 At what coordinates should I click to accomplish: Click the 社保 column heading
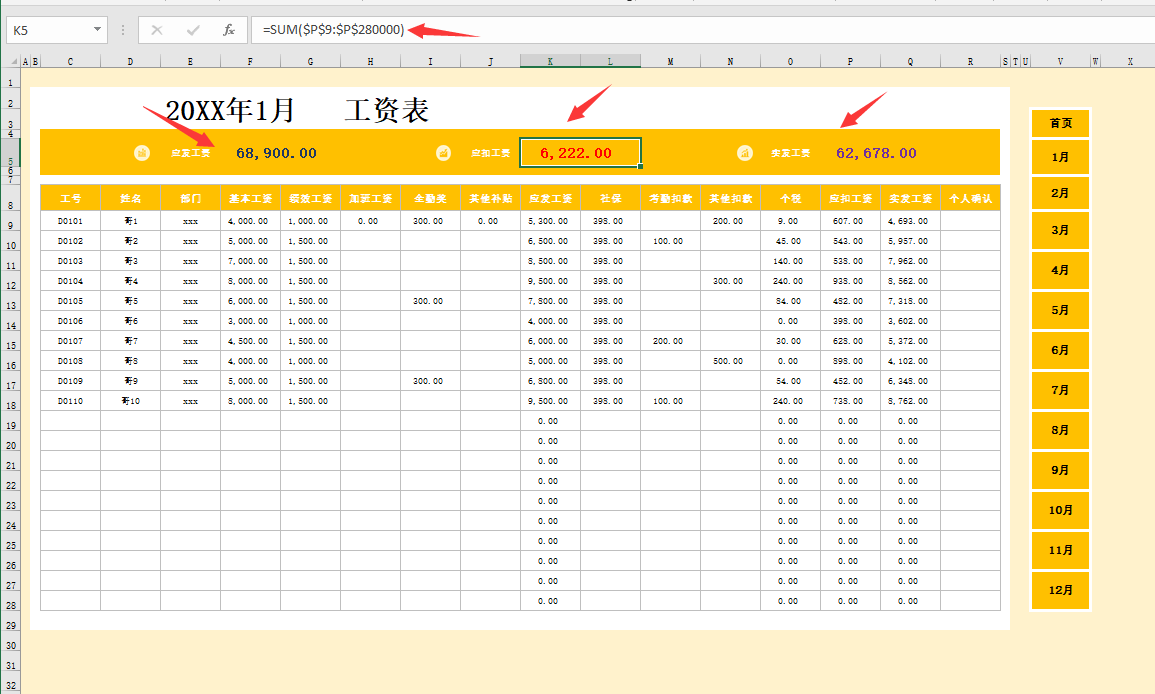click(x=611, y=198)
